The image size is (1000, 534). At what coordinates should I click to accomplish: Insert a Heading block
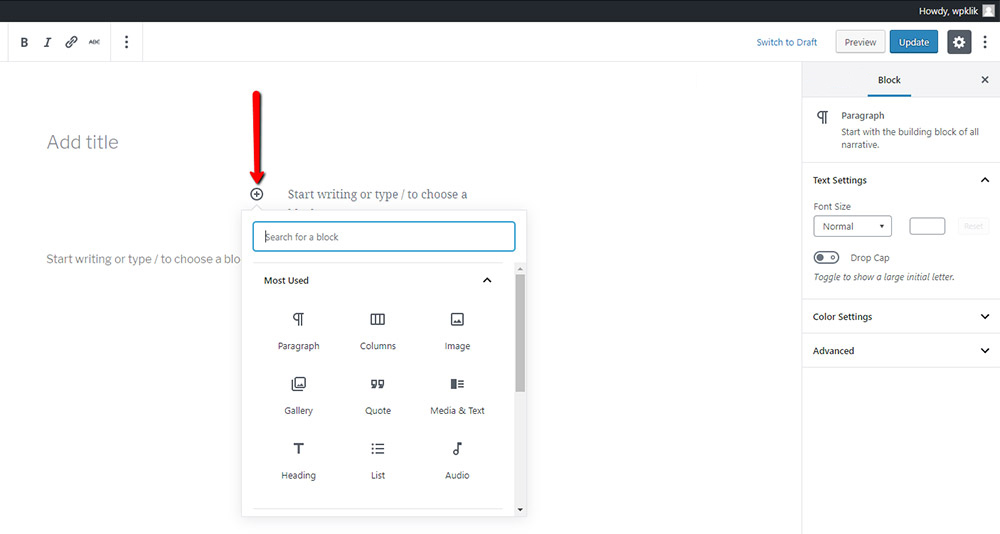[298, 461]
